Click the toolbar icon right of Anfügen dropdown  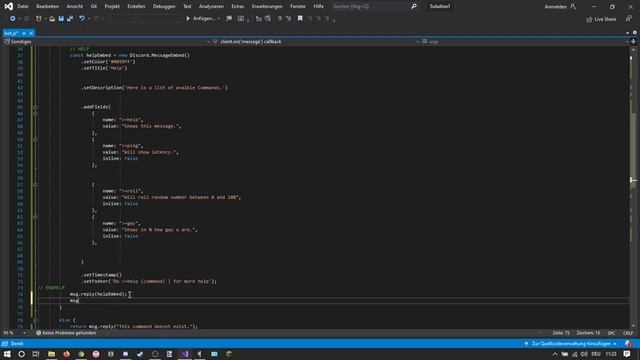click(229, 19)
